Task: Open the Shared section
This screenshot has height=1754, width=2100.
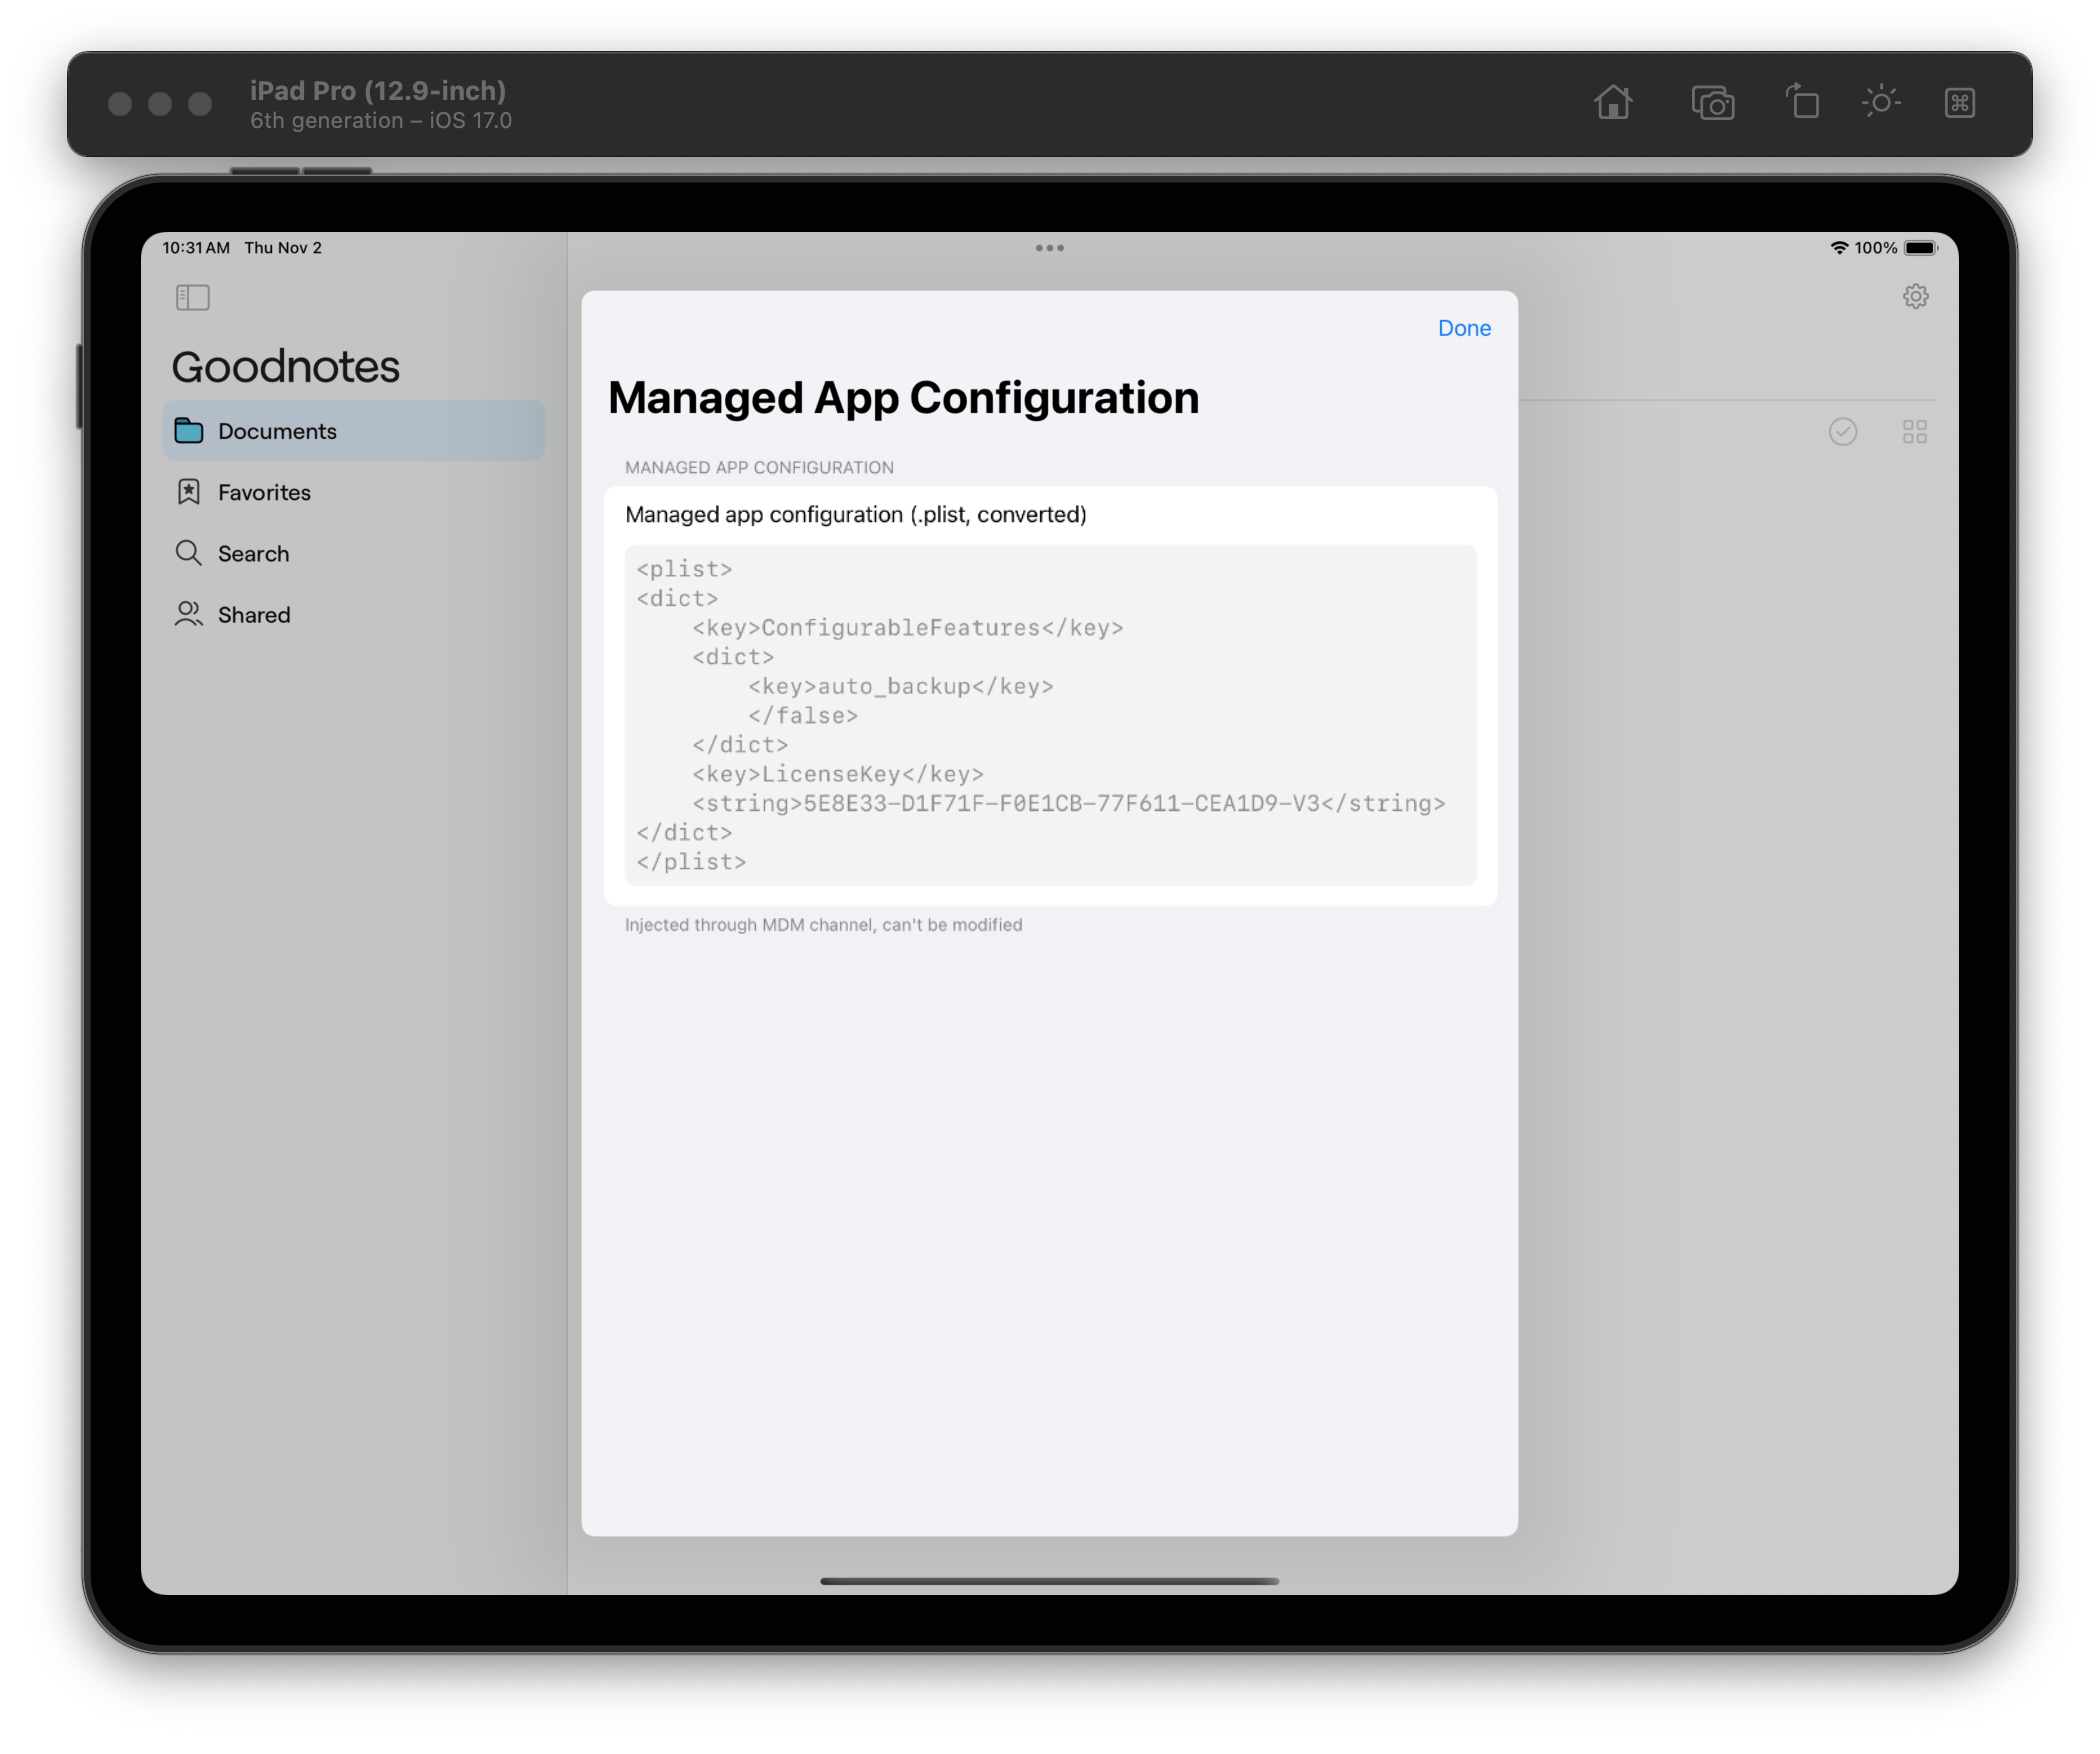Action: [254, 615]
